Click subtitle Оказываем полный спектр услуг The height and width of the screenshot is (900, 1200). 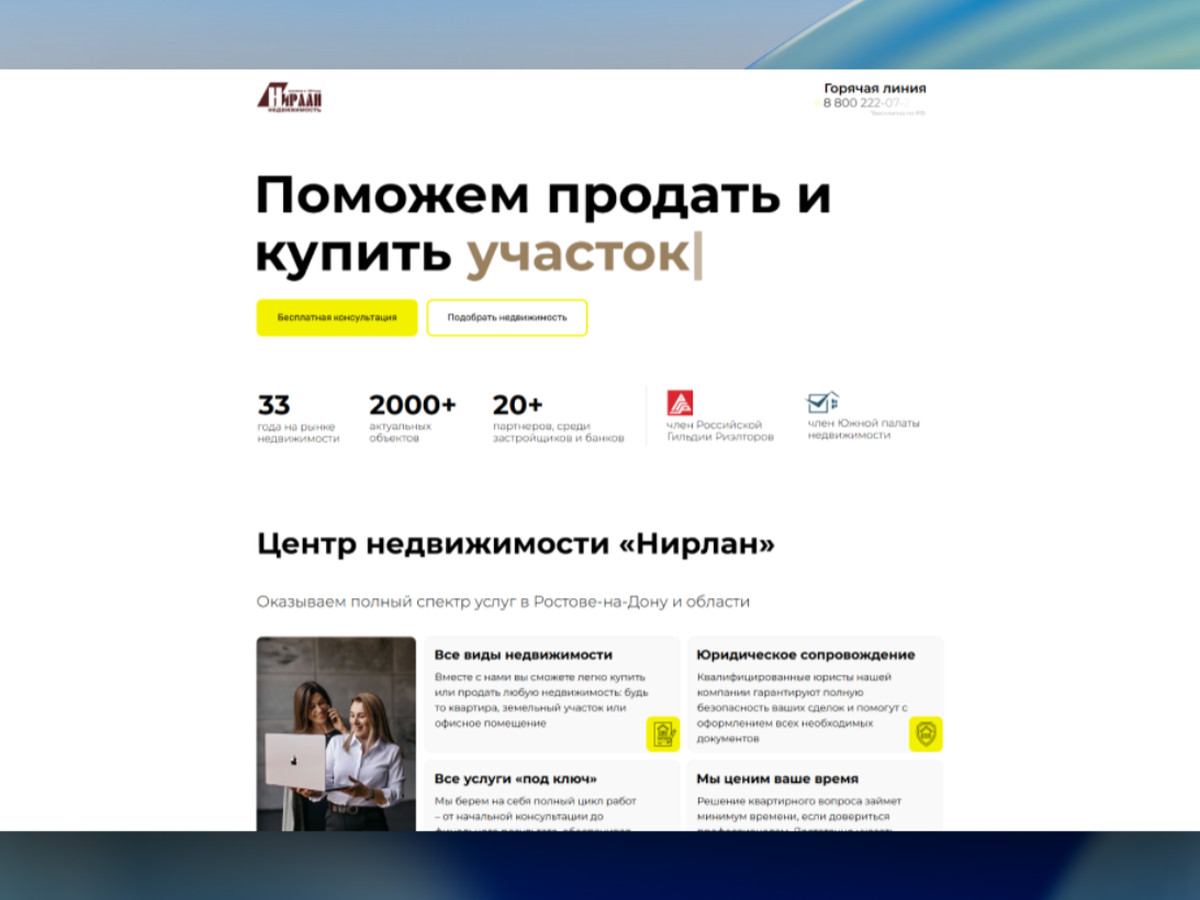pos(503,602)
